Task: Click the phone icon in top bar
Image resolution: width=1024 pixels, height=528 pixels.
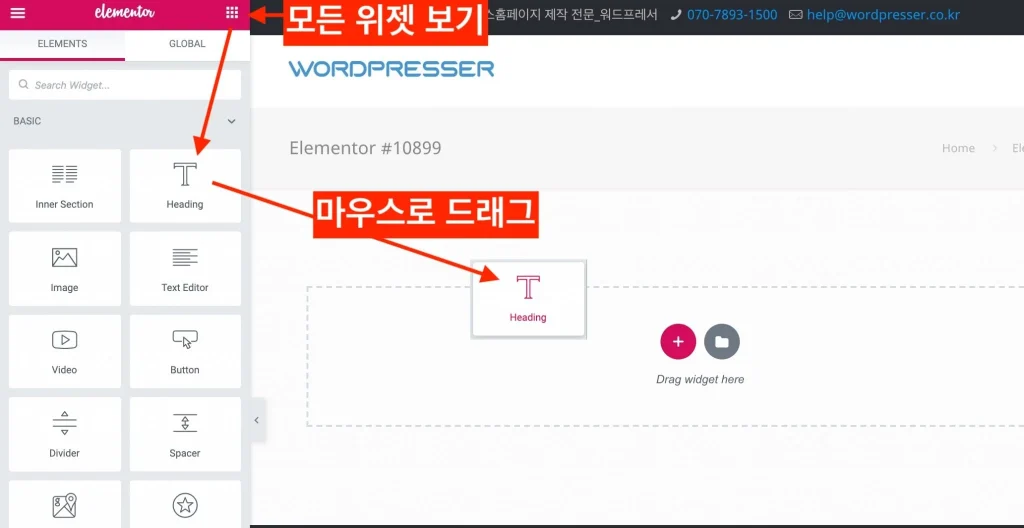Action: click(675, 14)
